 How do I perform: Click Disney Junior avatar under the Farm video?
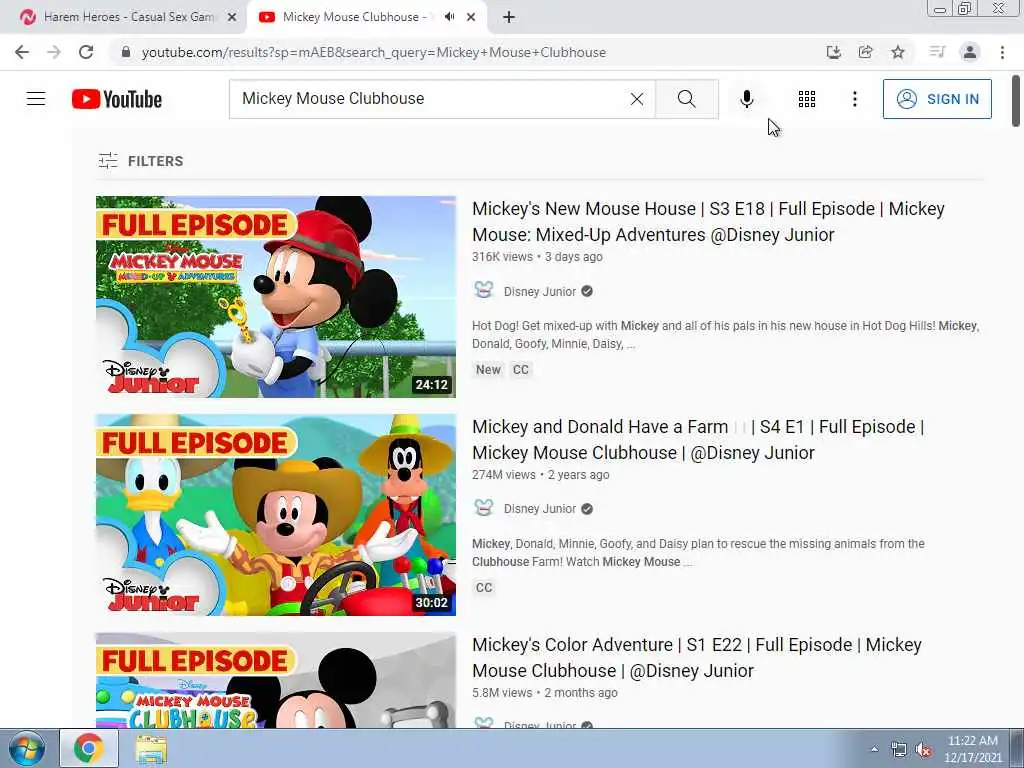pyautogui.click(x=484, y=508)
